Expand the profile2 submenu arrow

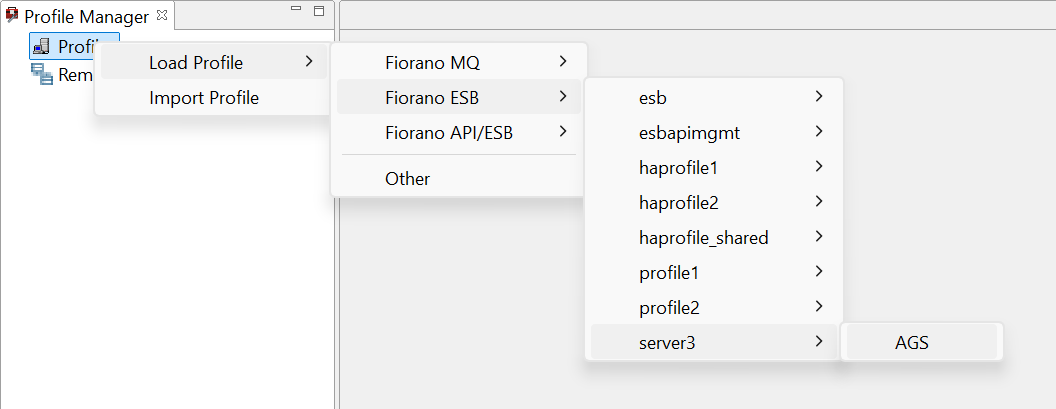(819, 307)
